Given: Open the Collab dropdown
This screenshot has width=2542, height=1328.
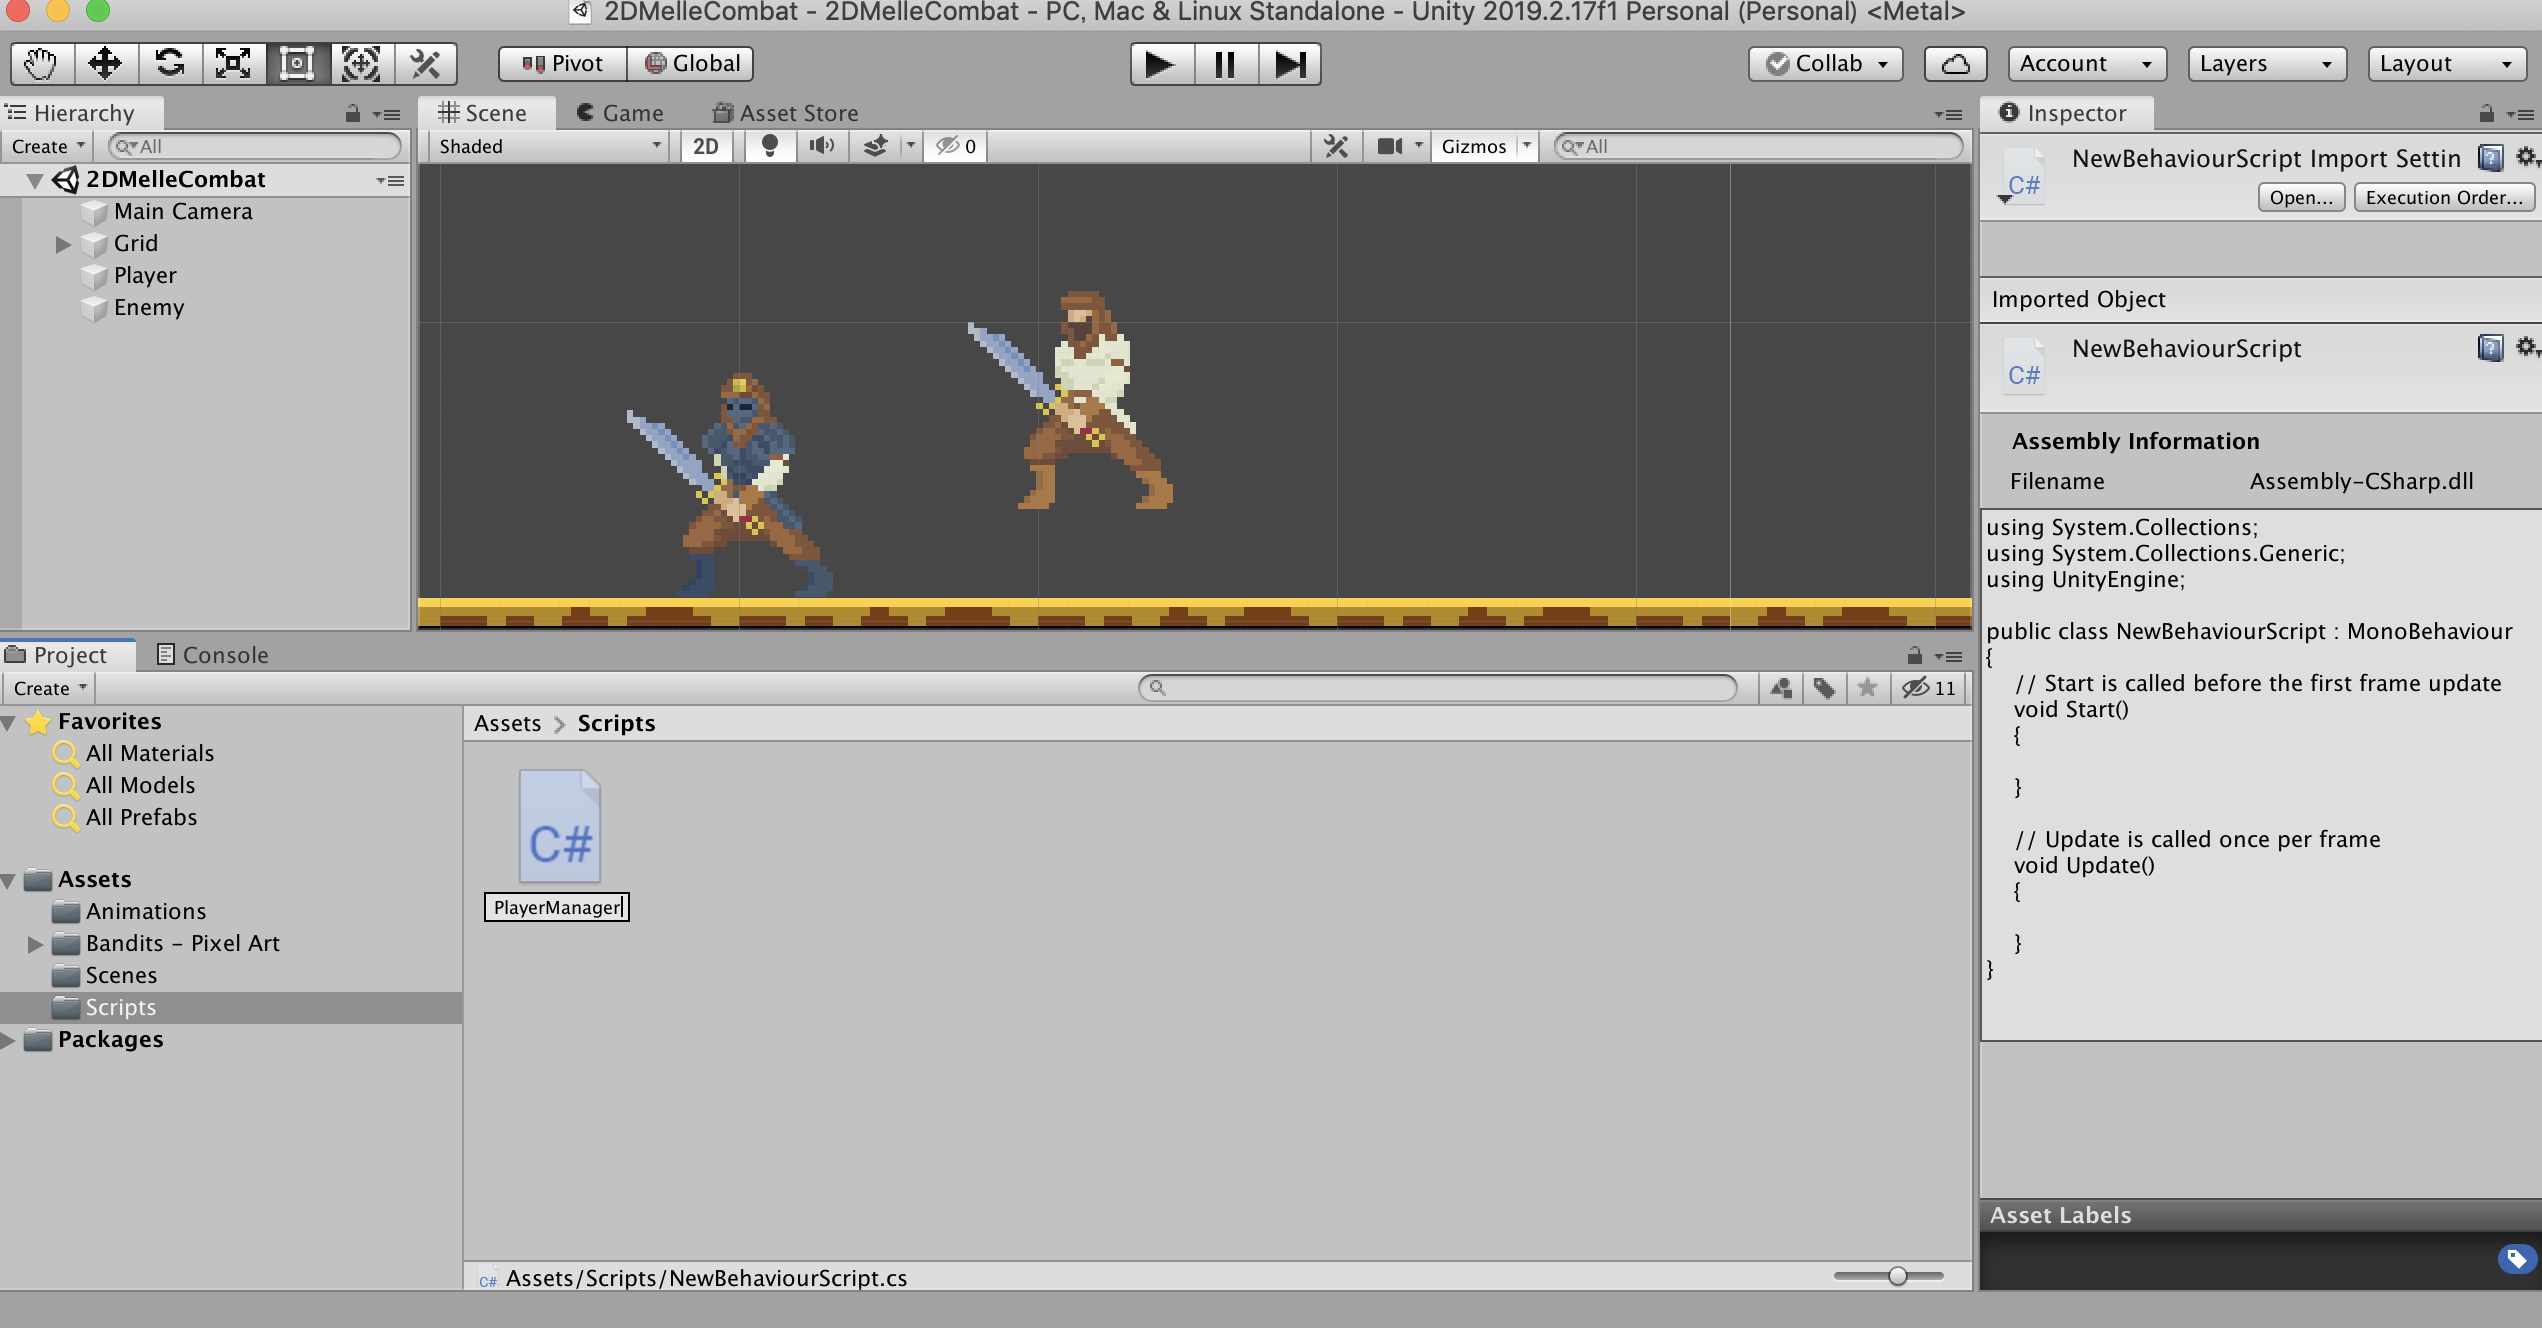Looking at the screenshot, I should 1825,64.
